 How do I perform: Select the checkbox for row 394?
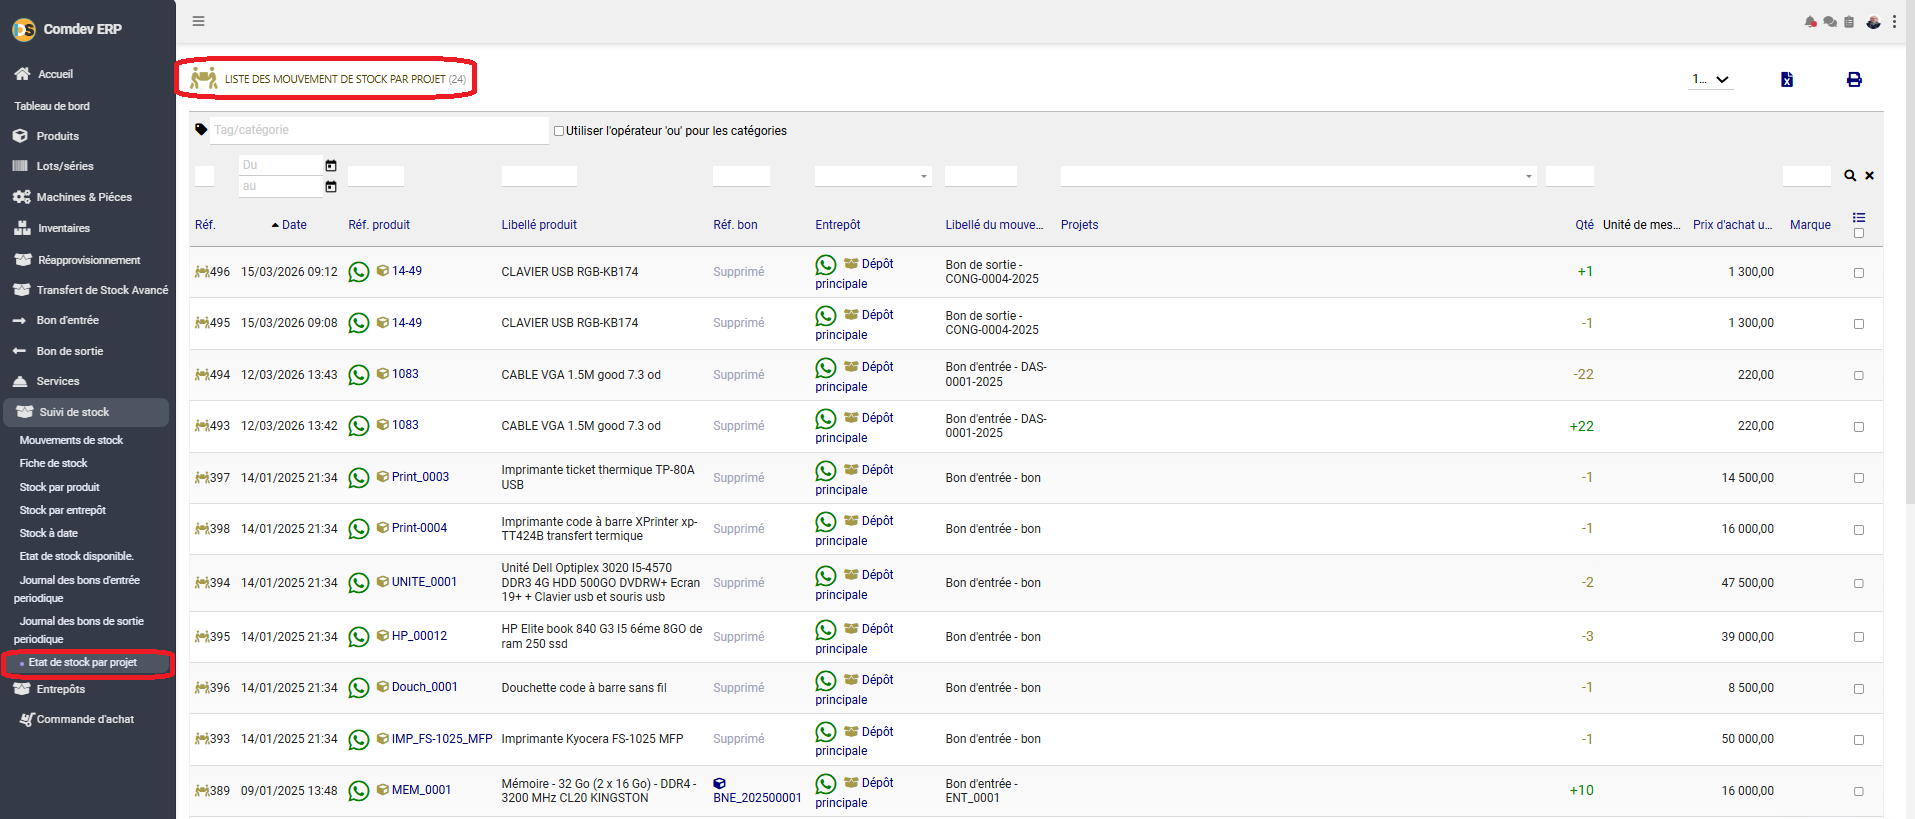pyautogui.click(x=1859, y=583)
